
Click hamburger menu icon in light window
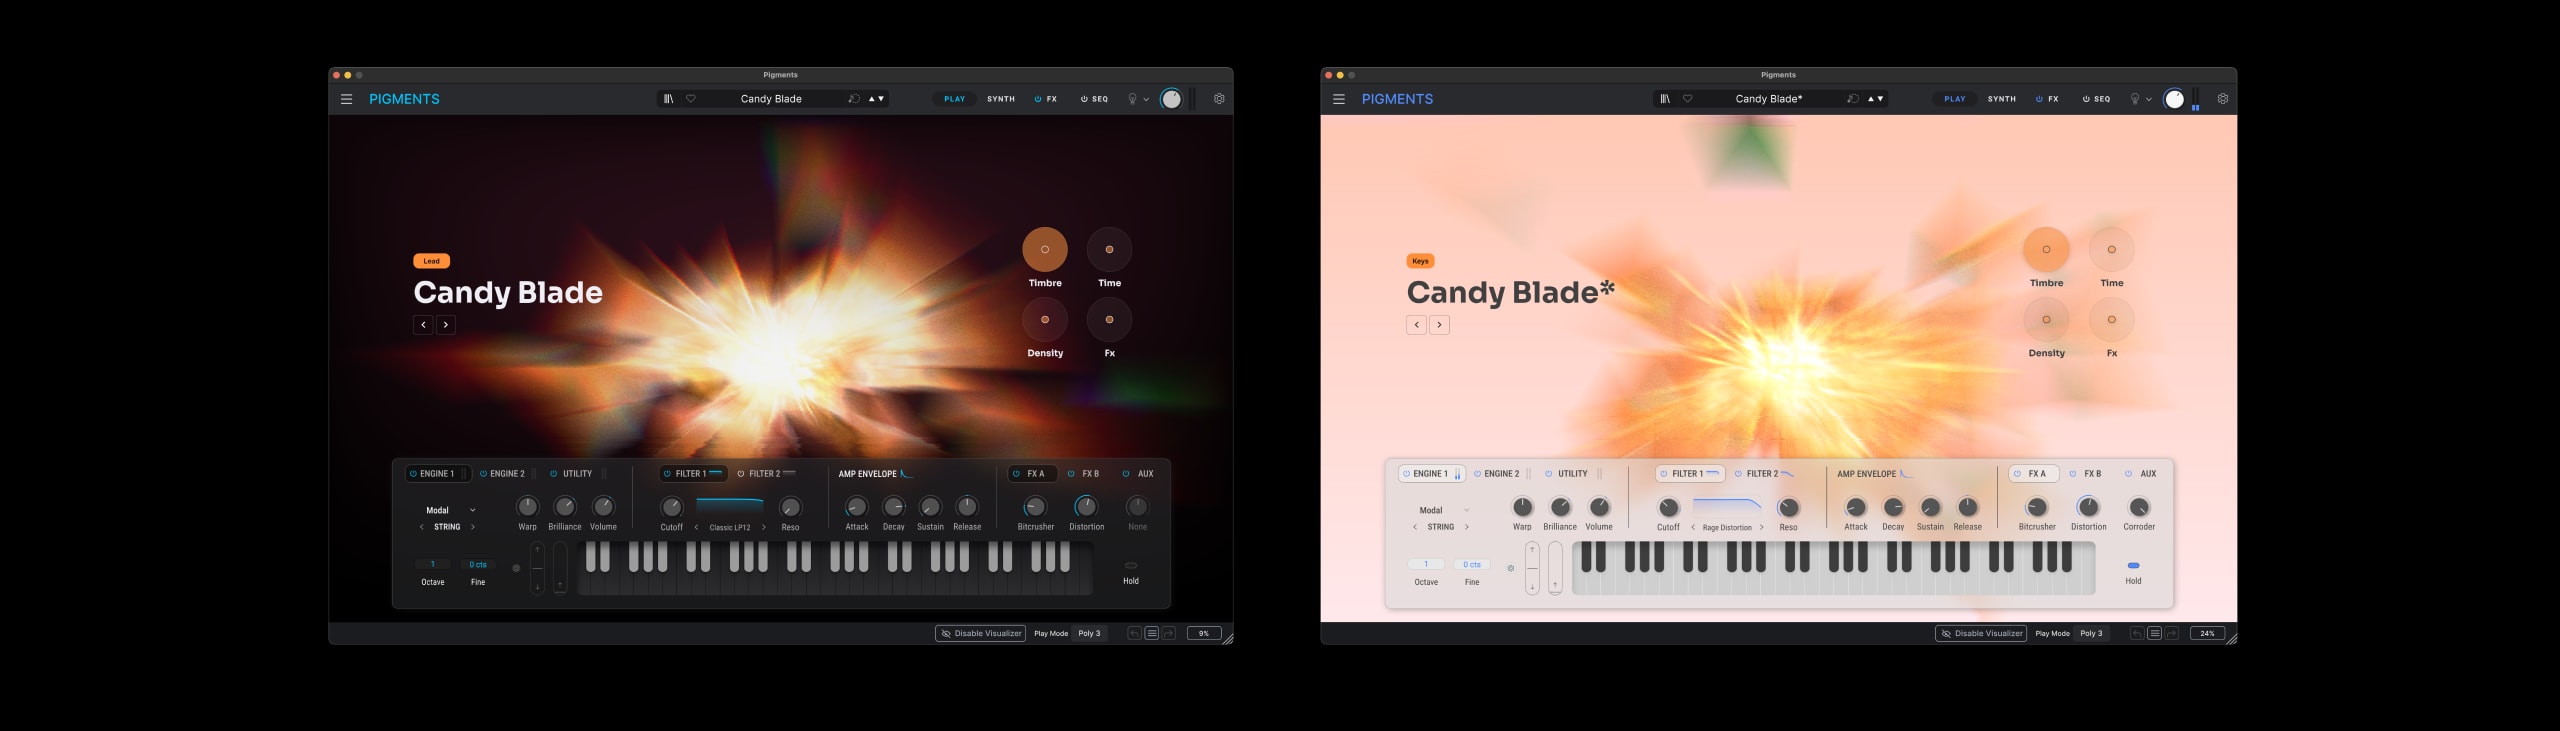[x=1339, y=99]
